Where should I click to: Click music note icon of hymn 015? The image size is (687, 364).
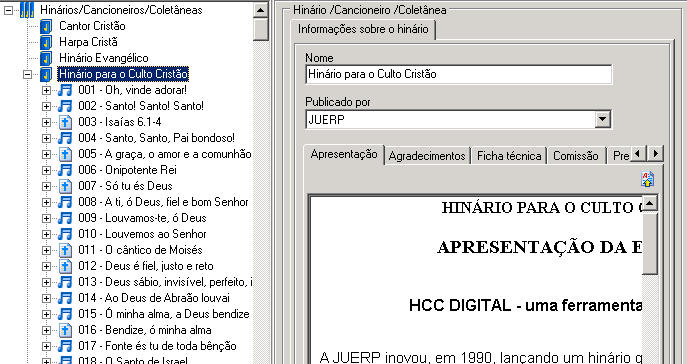(65, 315)
